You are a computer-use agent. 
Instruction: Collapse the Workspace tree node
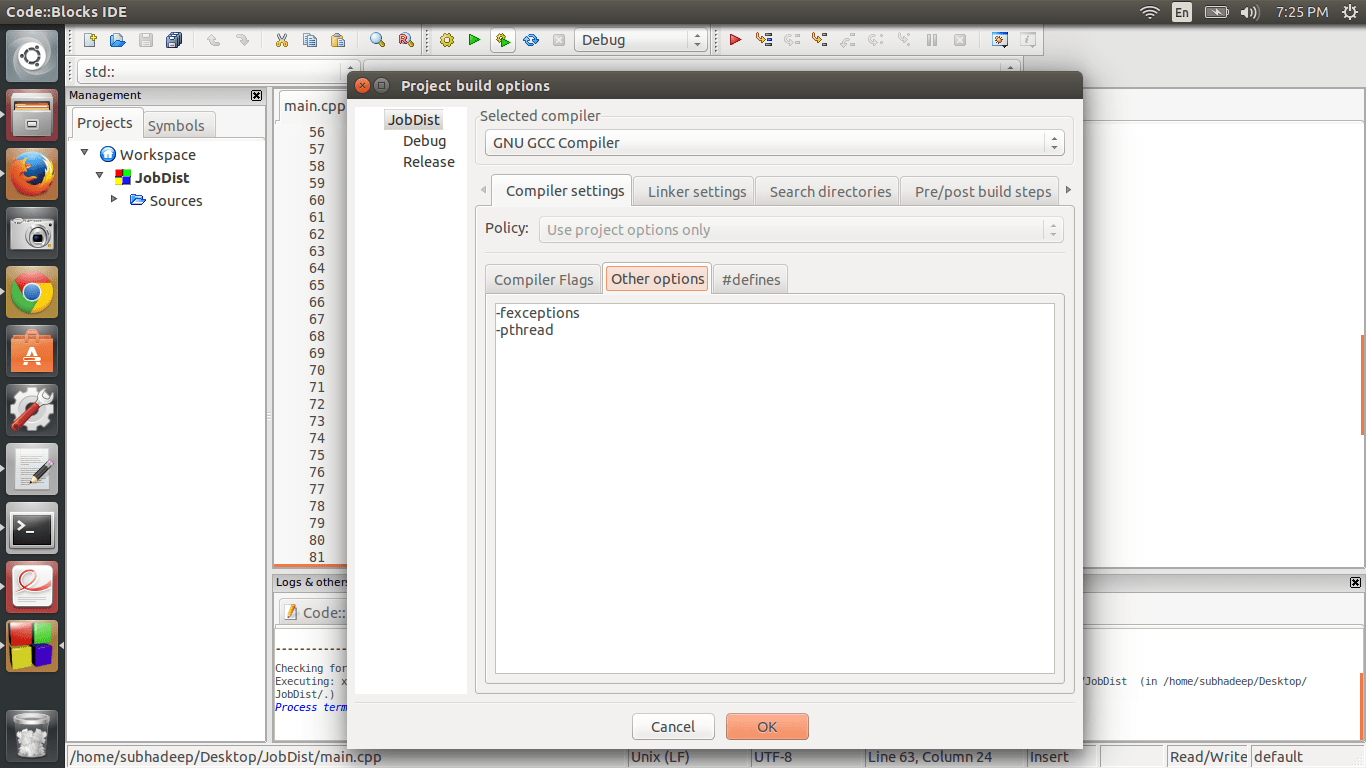(85, 154)
